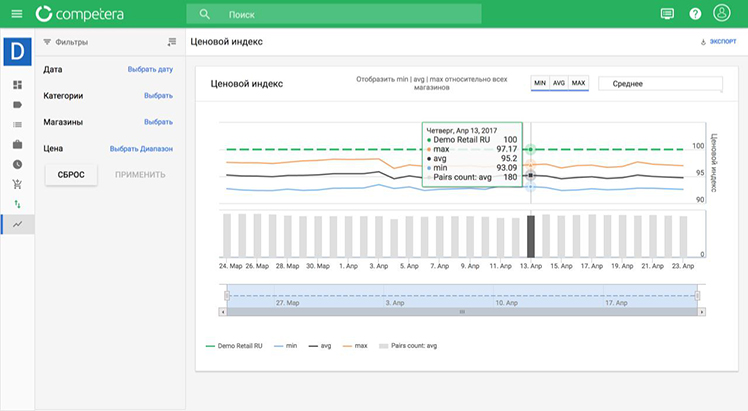Open the hamburger main menu

17,14
